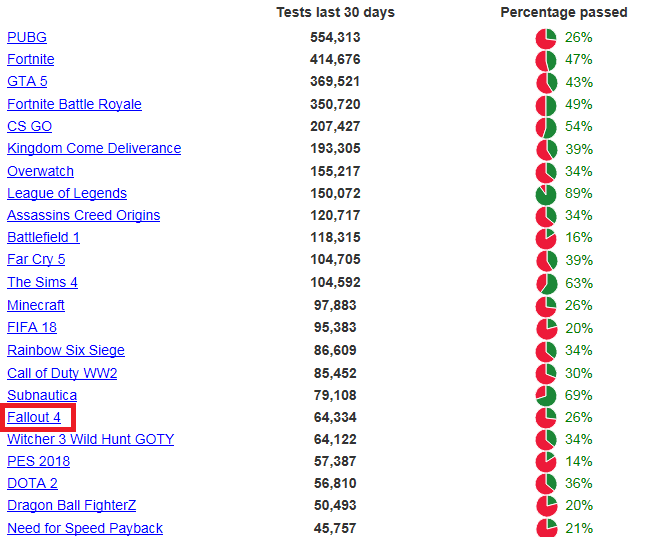
Task: Select the DOTA 2 link
Action: coord(33,483)
